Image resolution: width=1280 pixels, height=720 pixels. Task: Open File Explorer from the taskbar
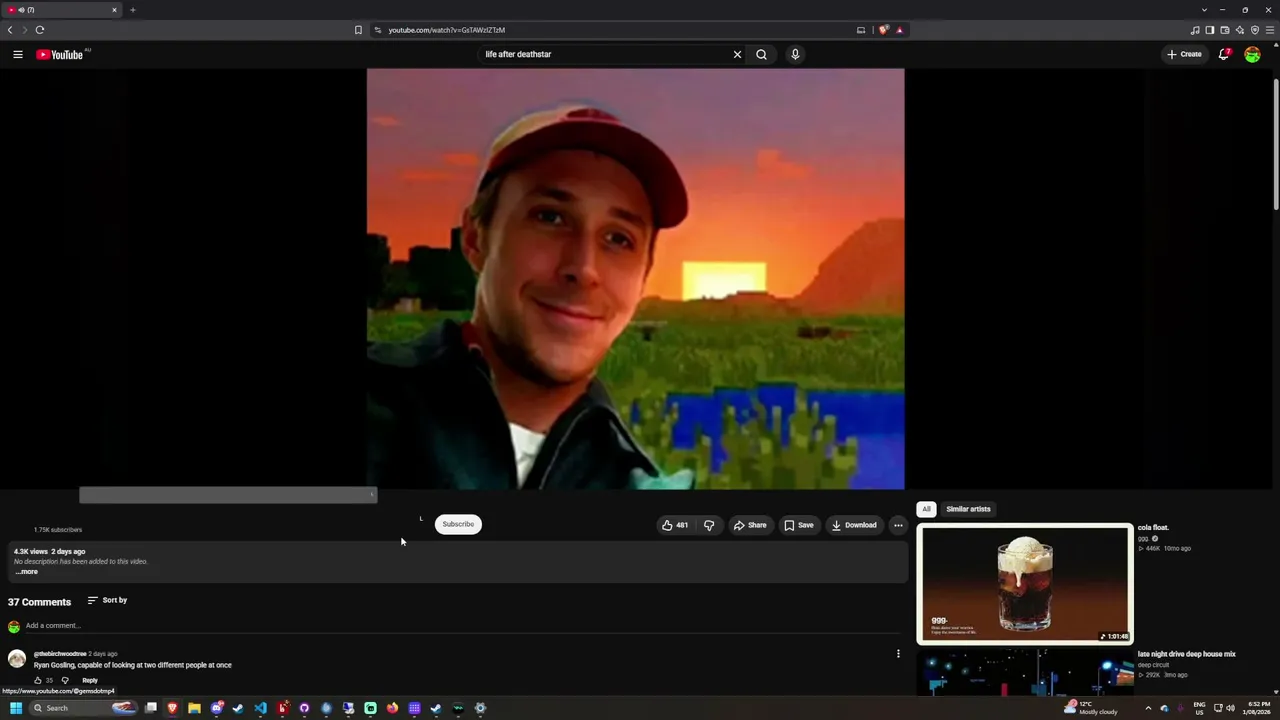tap(194, 708)
